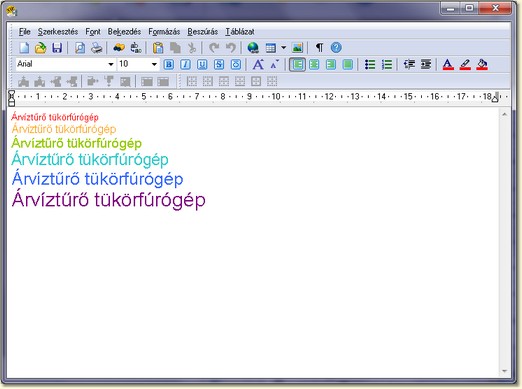This screenshot has height=389, width=522.
Task: Click the second curved-arrow undo/redo icon
Action: point(231,48)
